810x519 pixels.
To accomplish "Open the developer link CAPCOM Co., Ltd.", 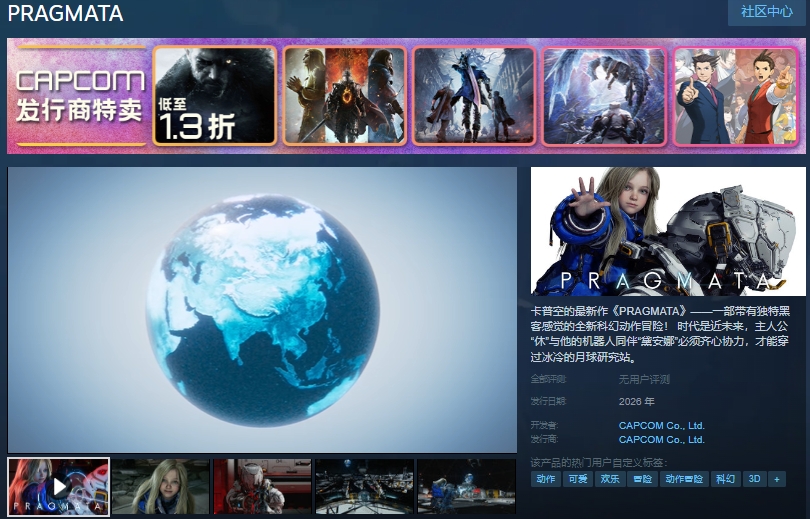I will click(661, 426).
